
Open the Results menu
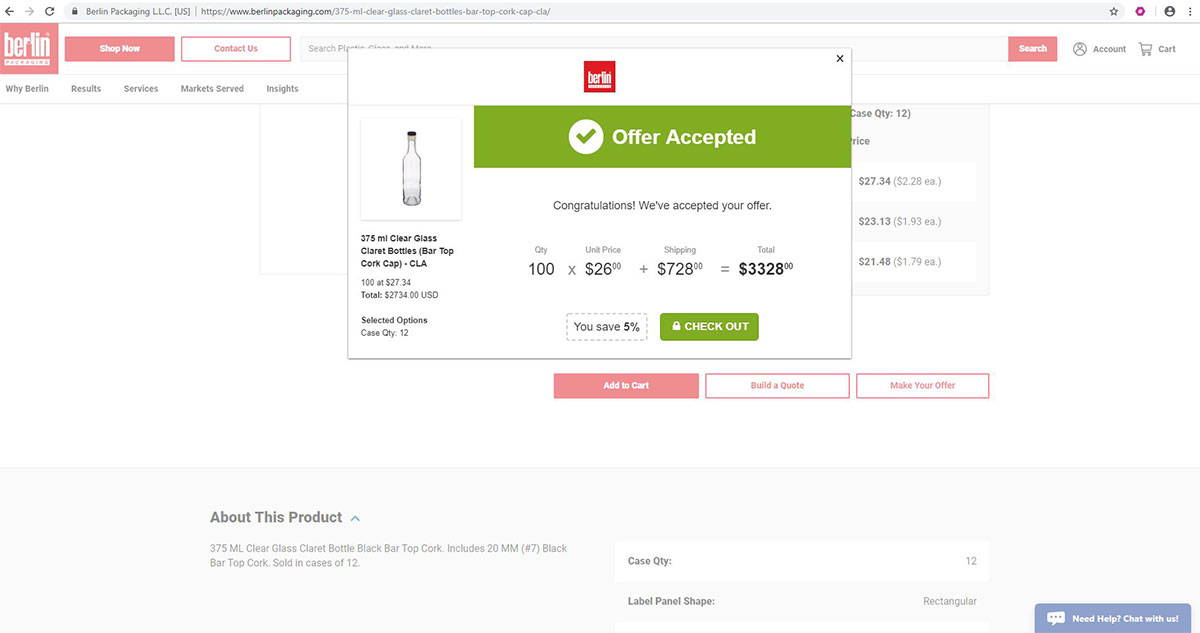[x=86, y=89]
